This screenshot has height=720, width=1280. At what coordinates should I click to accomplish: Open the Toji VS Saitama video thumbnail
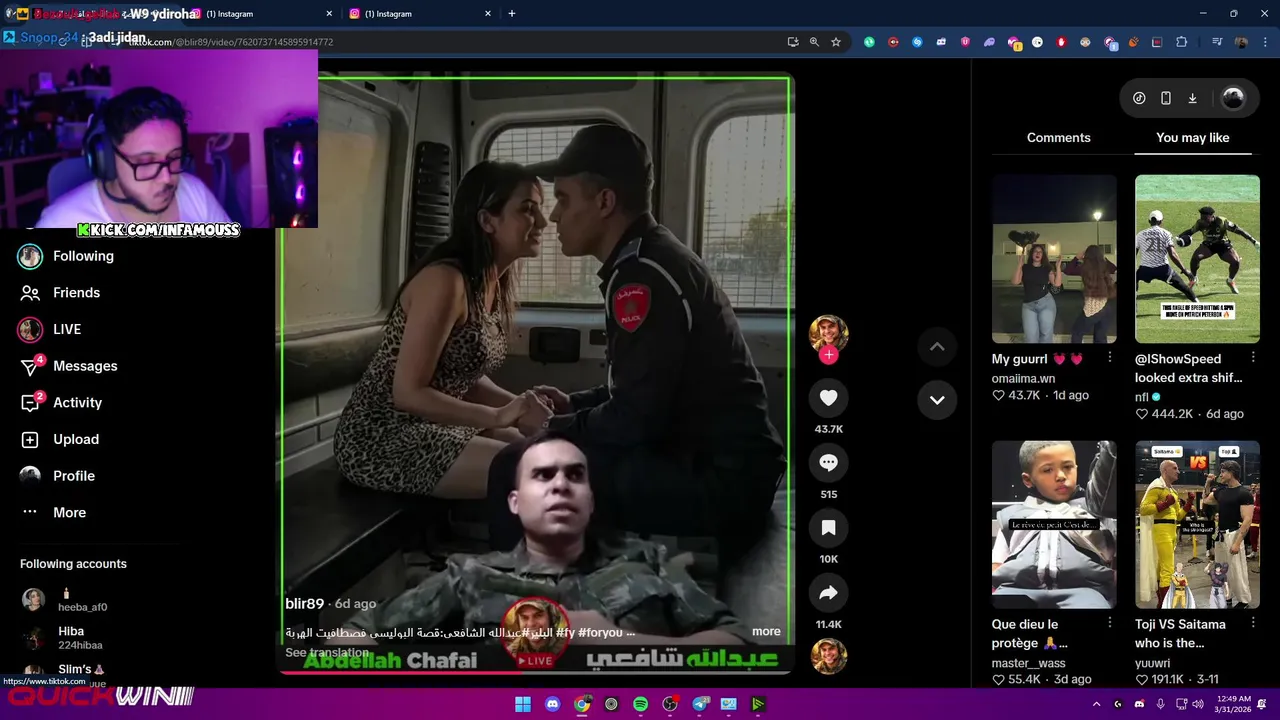[x=1197, y=525]
